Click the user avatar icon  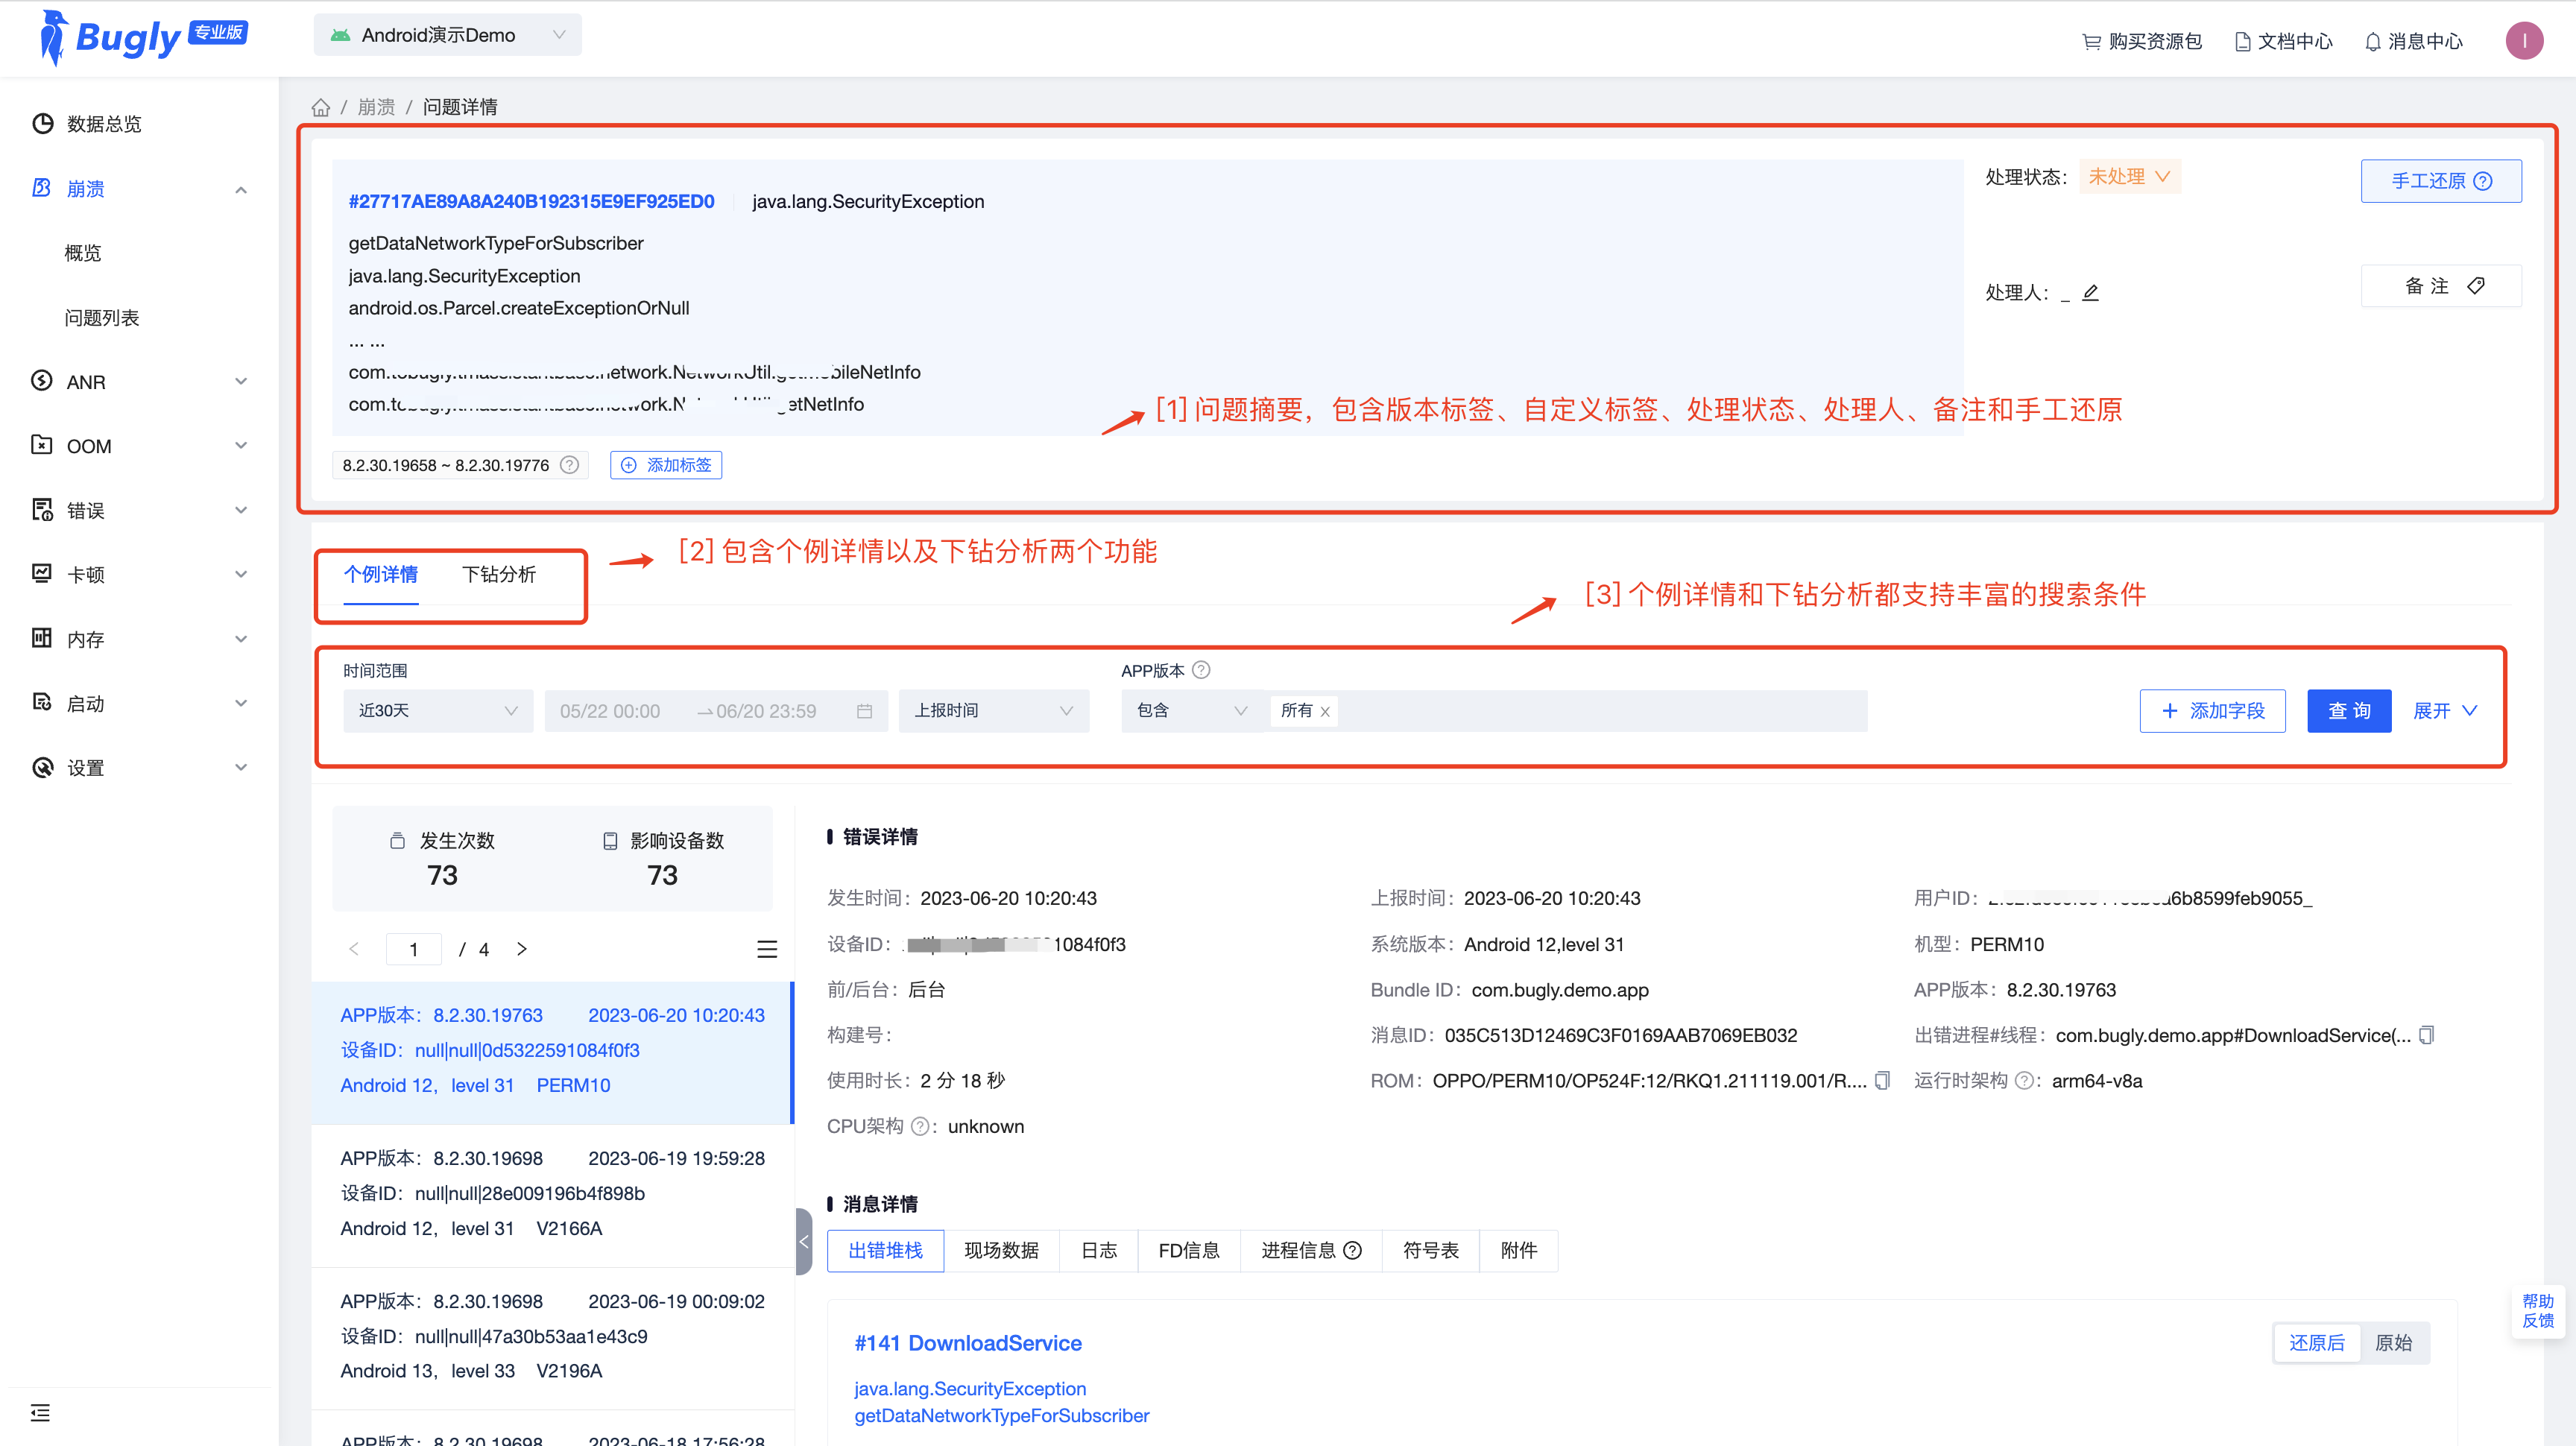point(2524,41)
